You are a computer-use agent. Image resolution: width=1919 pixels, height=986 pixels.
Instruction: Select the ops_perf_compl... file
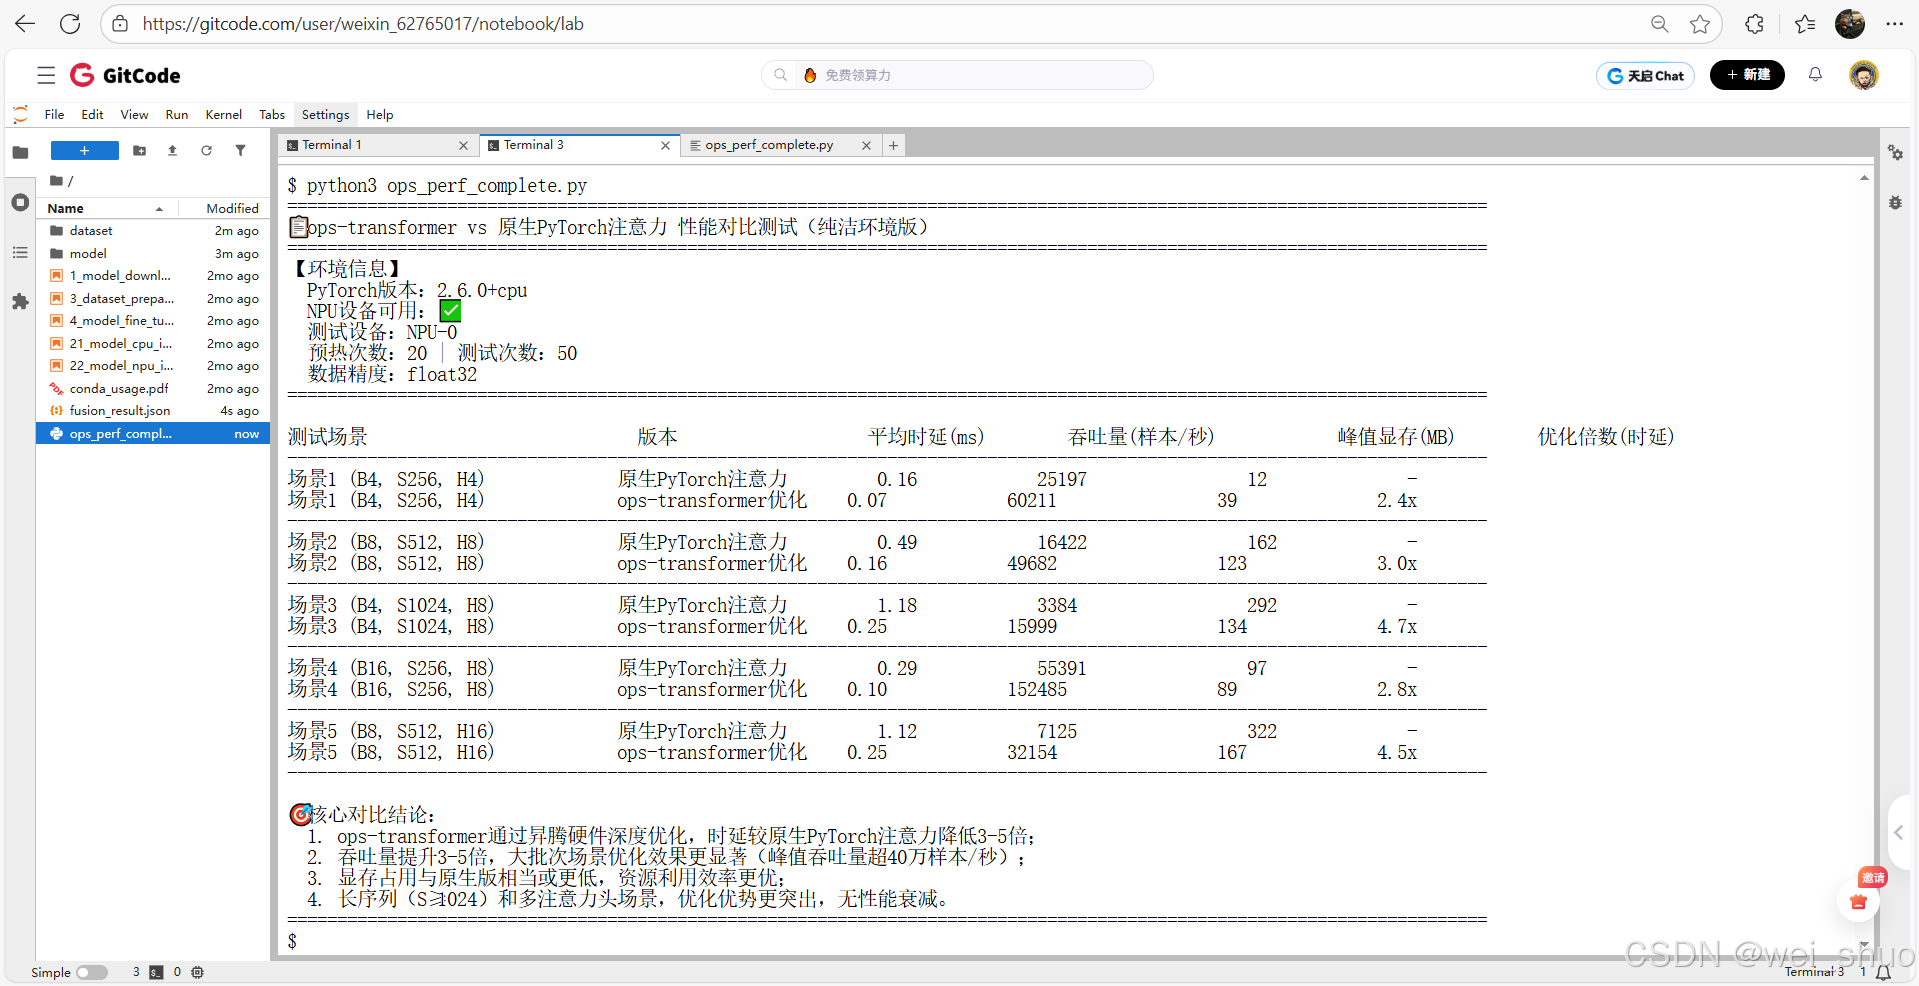point(153,434)
